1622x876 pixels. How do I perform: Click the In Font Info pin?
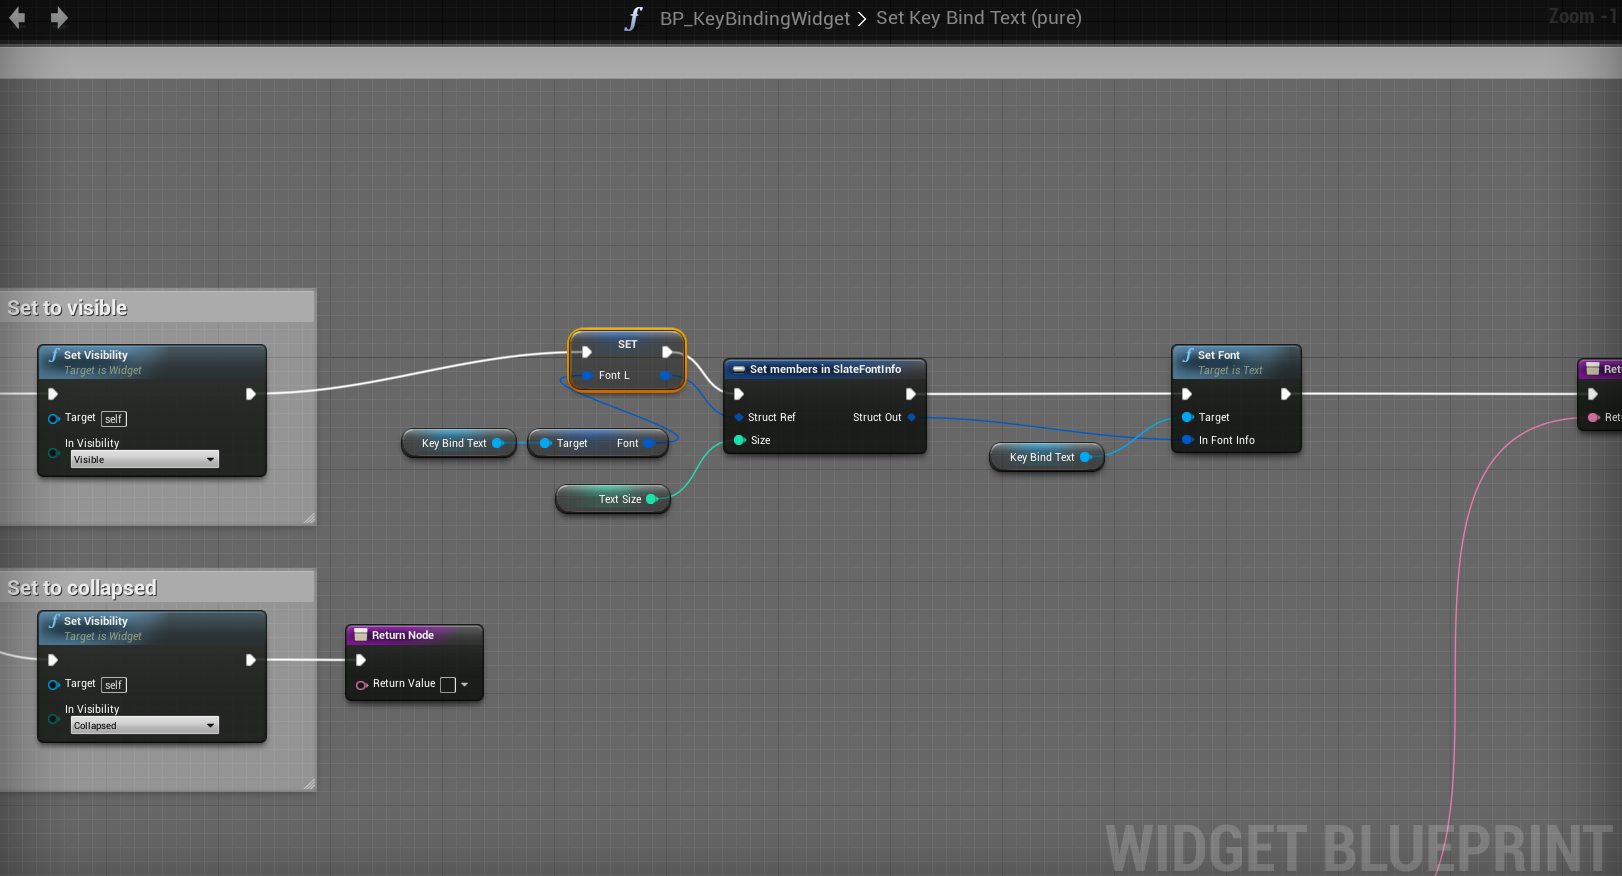(x=1188, y=440)
